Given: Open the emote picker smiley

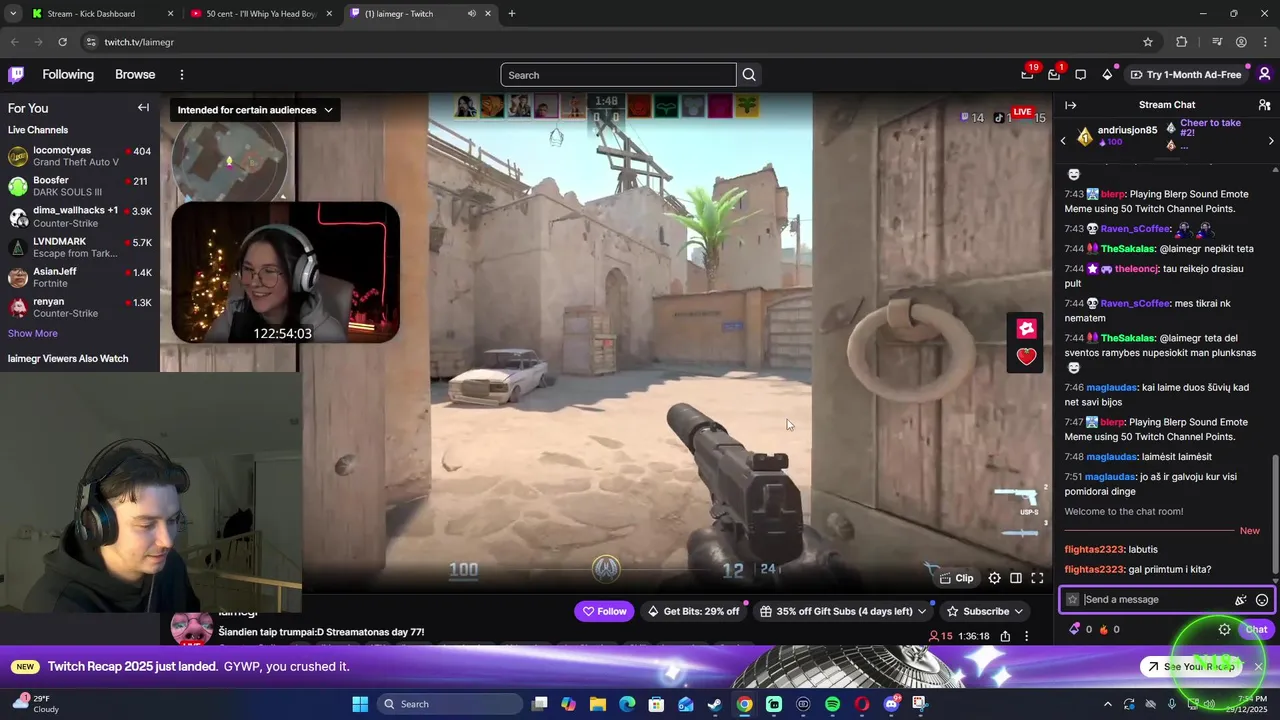Looking at the screenshot, I should pyautogui.click(x=1262, y=600).
